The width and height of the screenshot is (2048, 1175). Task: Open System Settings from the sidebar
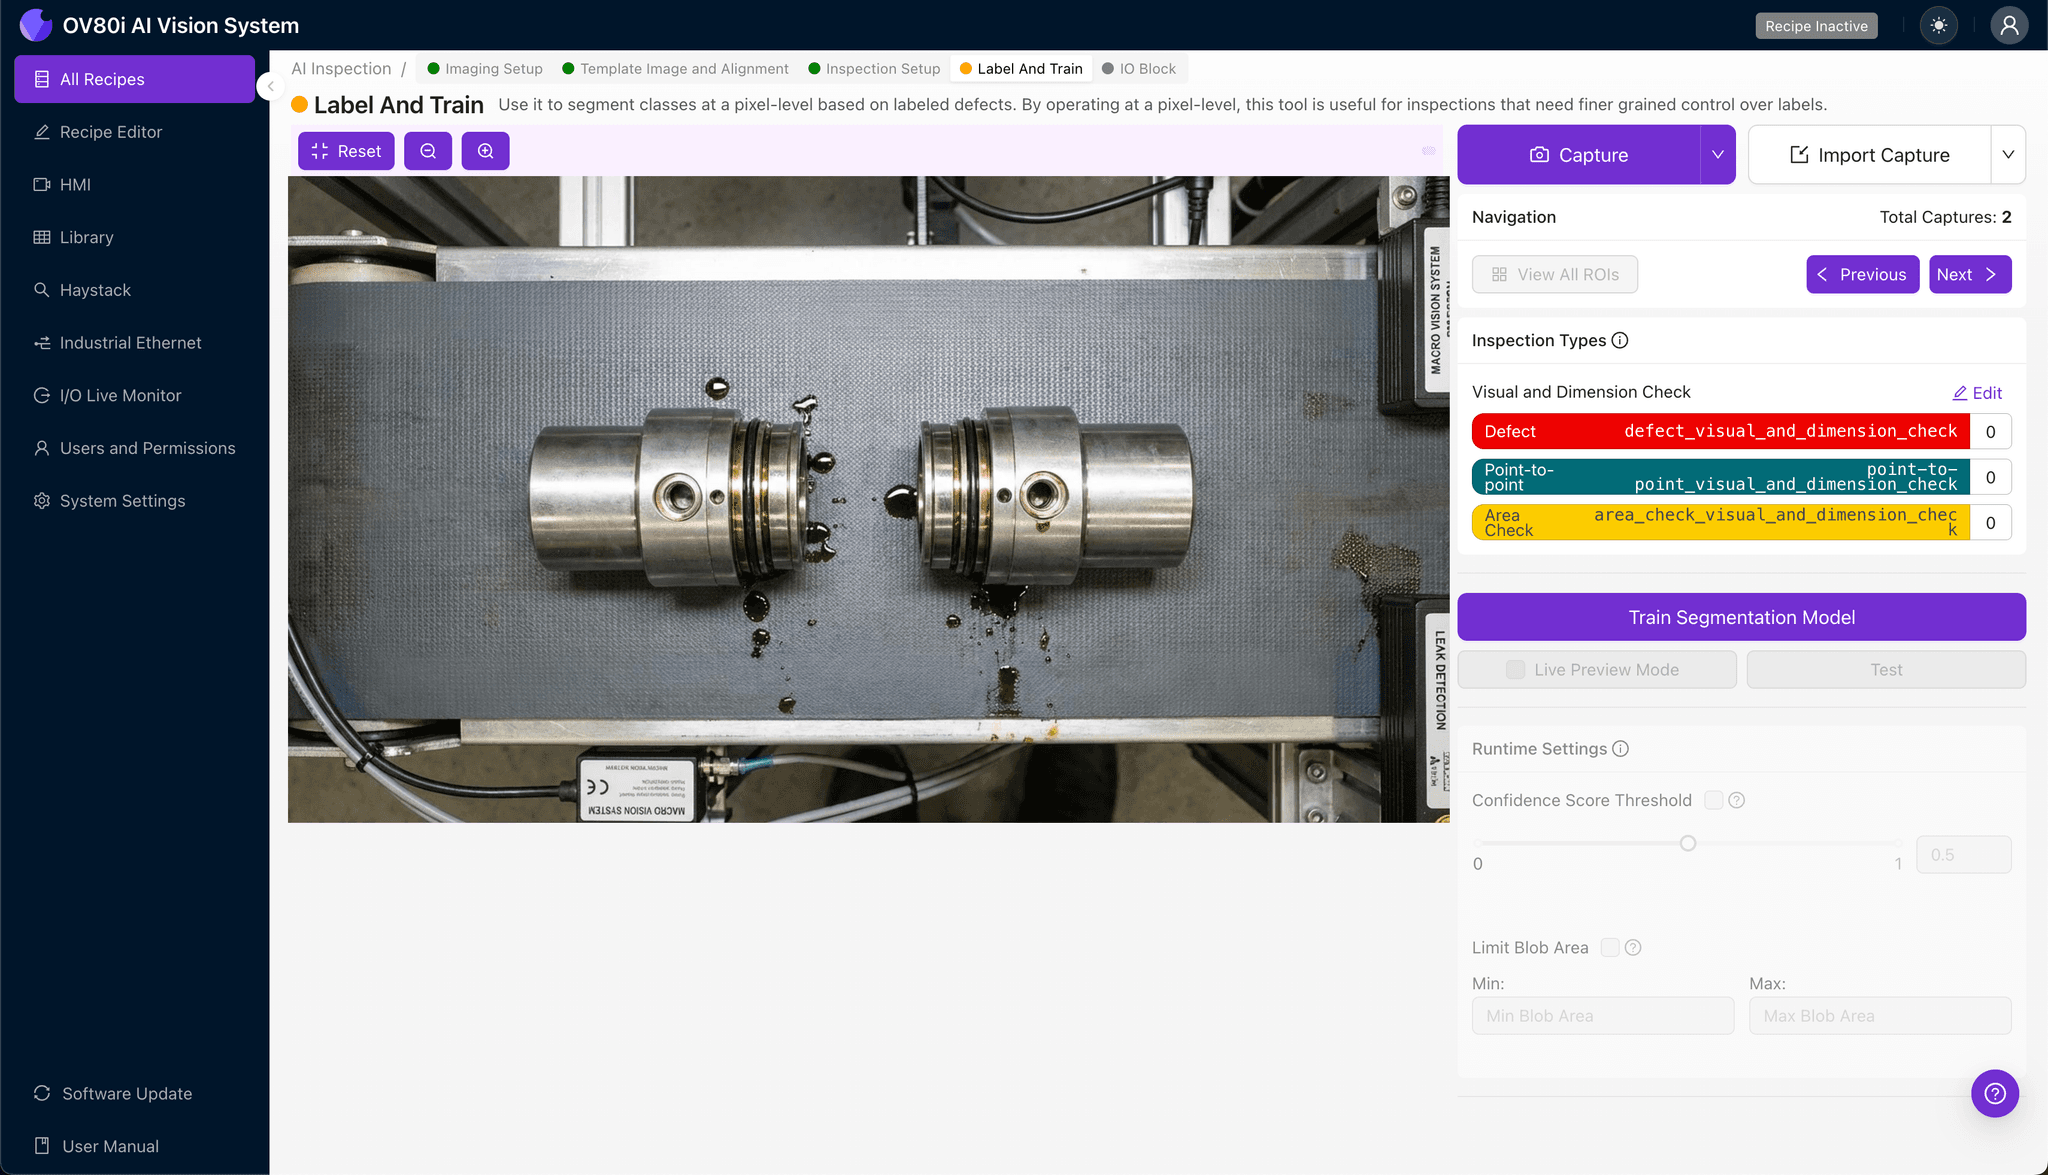coord(121,500)
